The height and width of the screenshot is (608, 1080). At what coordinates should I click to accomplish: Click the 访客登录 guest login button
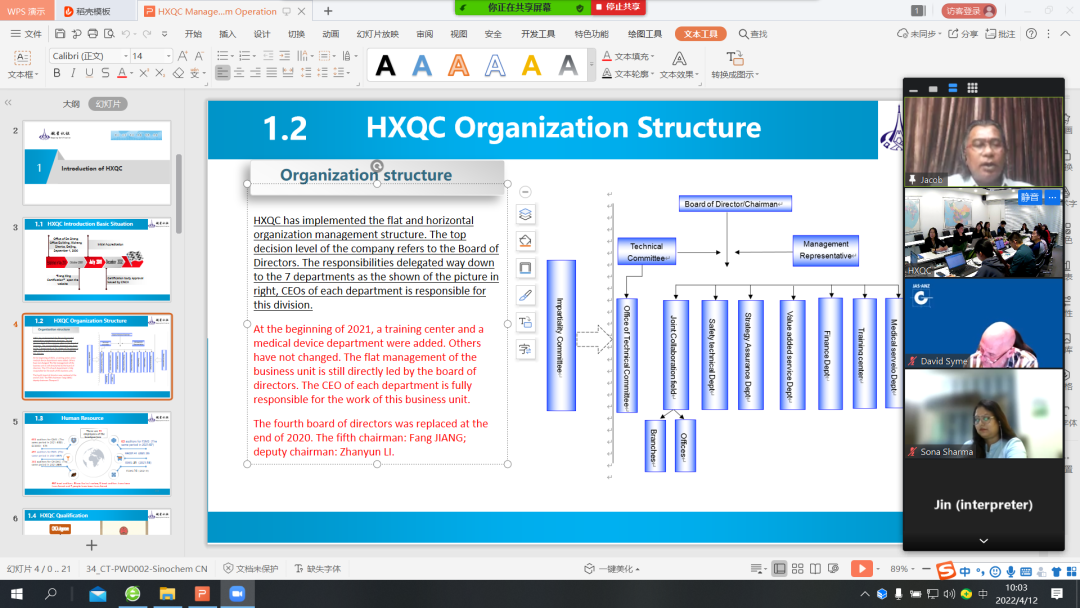pos(968,11)
